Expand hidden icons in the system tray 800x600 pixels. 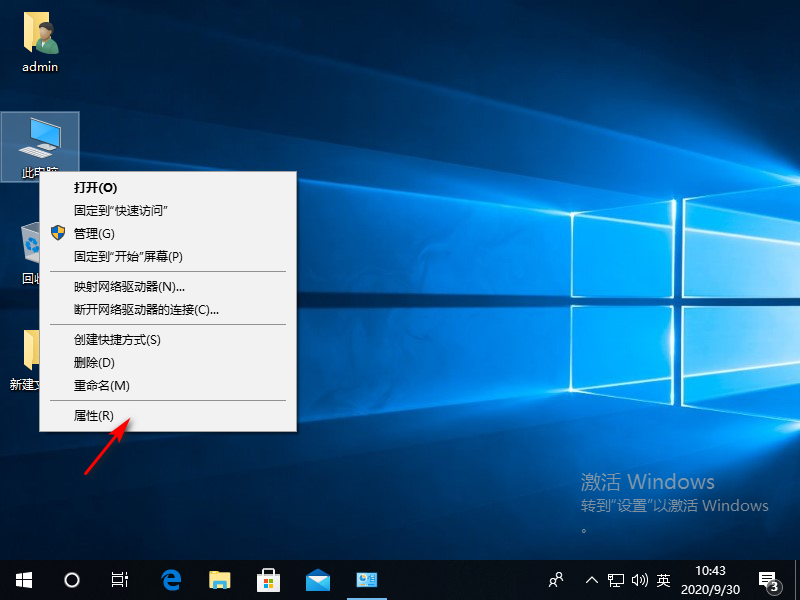coord(592,580)
